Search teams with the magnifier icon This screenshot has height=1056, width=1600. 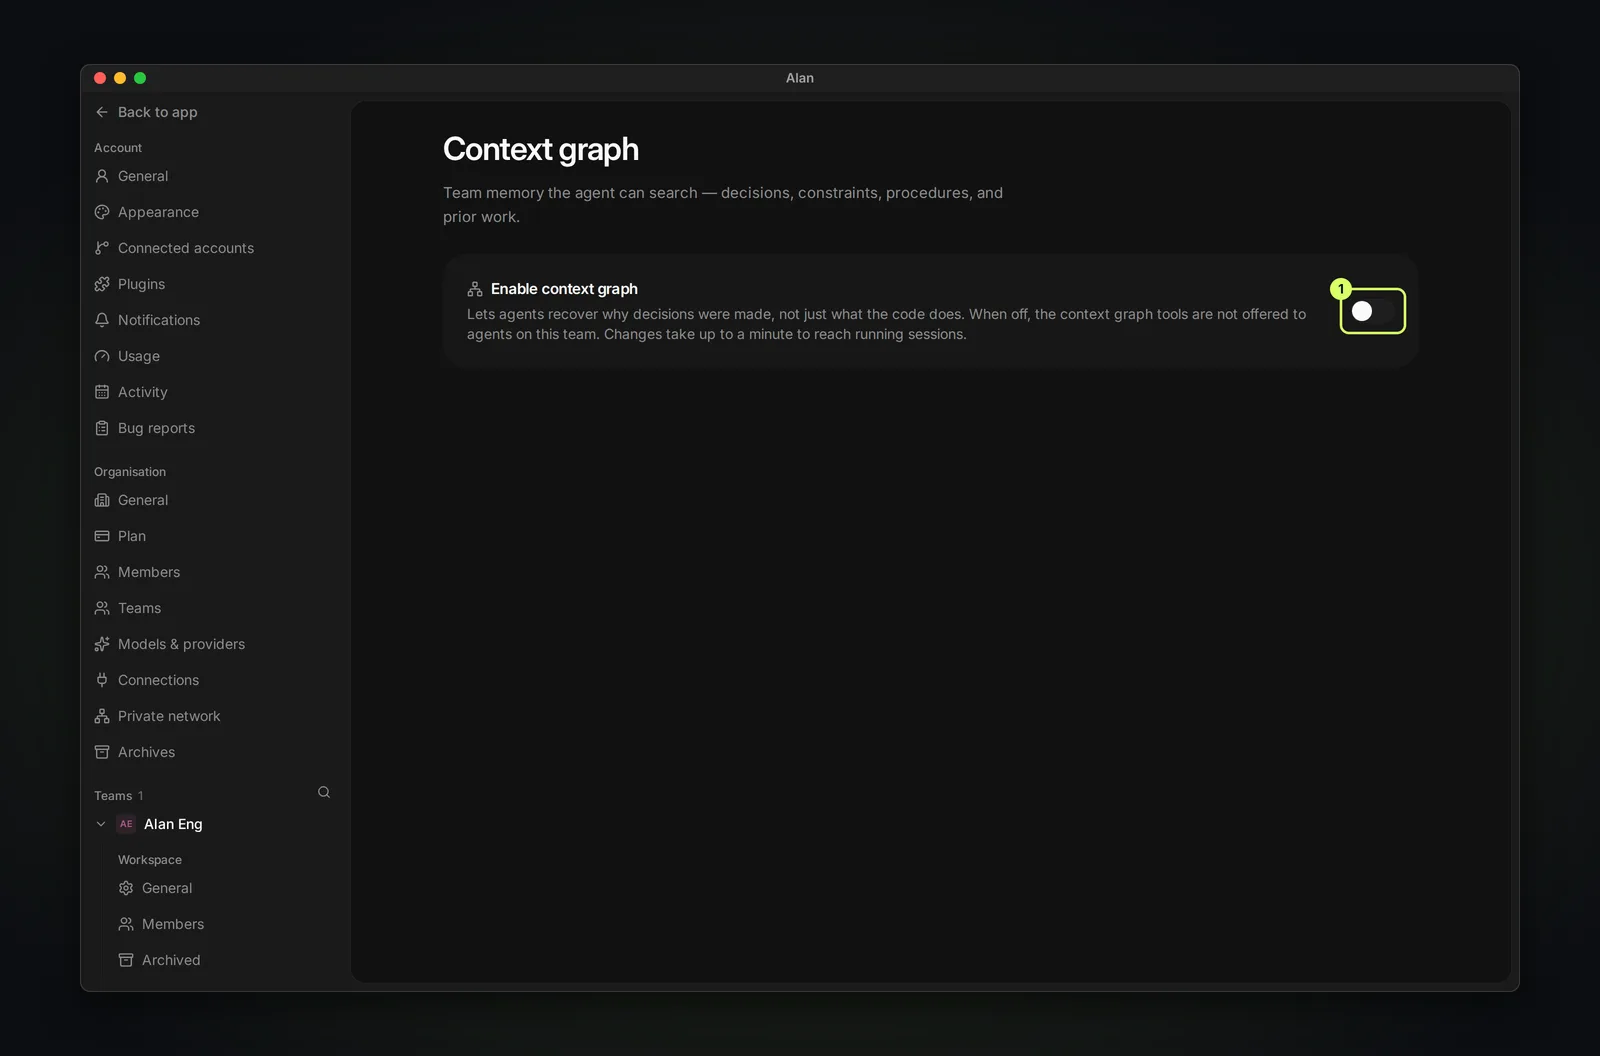(324, 792)
